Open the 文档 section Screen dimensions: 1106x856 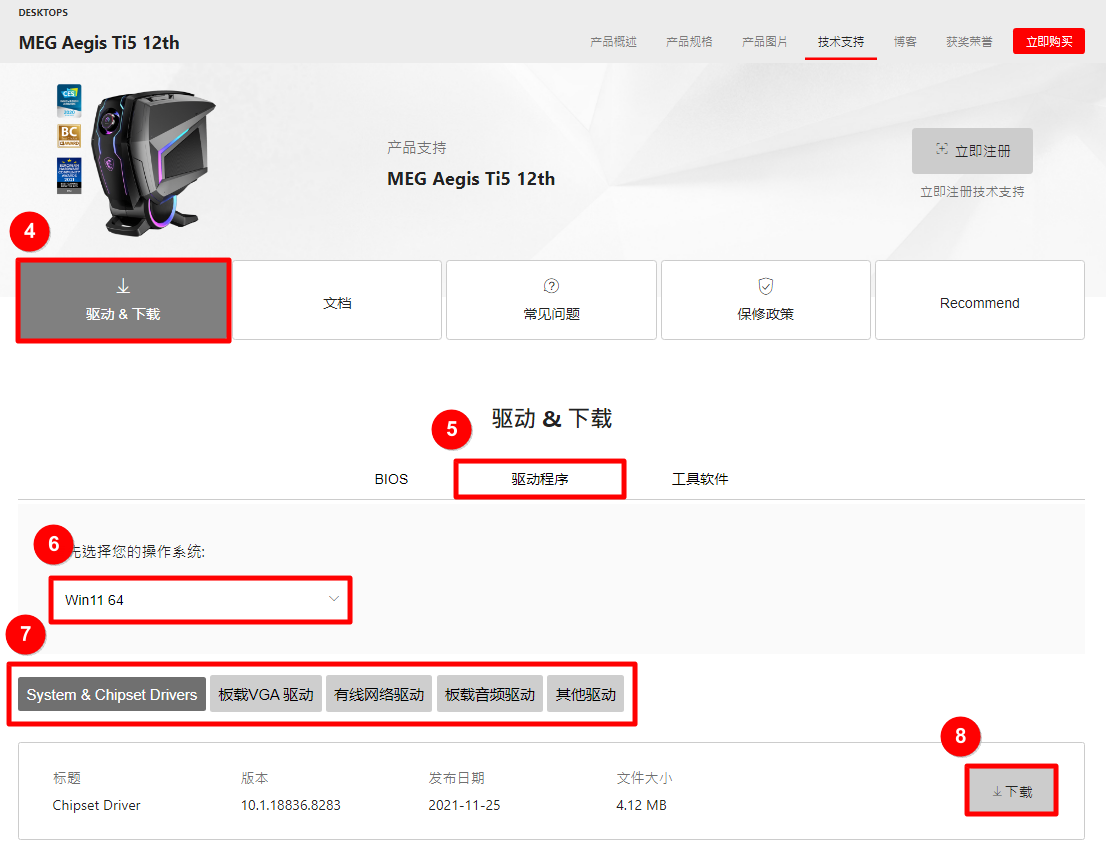(337, 302)
